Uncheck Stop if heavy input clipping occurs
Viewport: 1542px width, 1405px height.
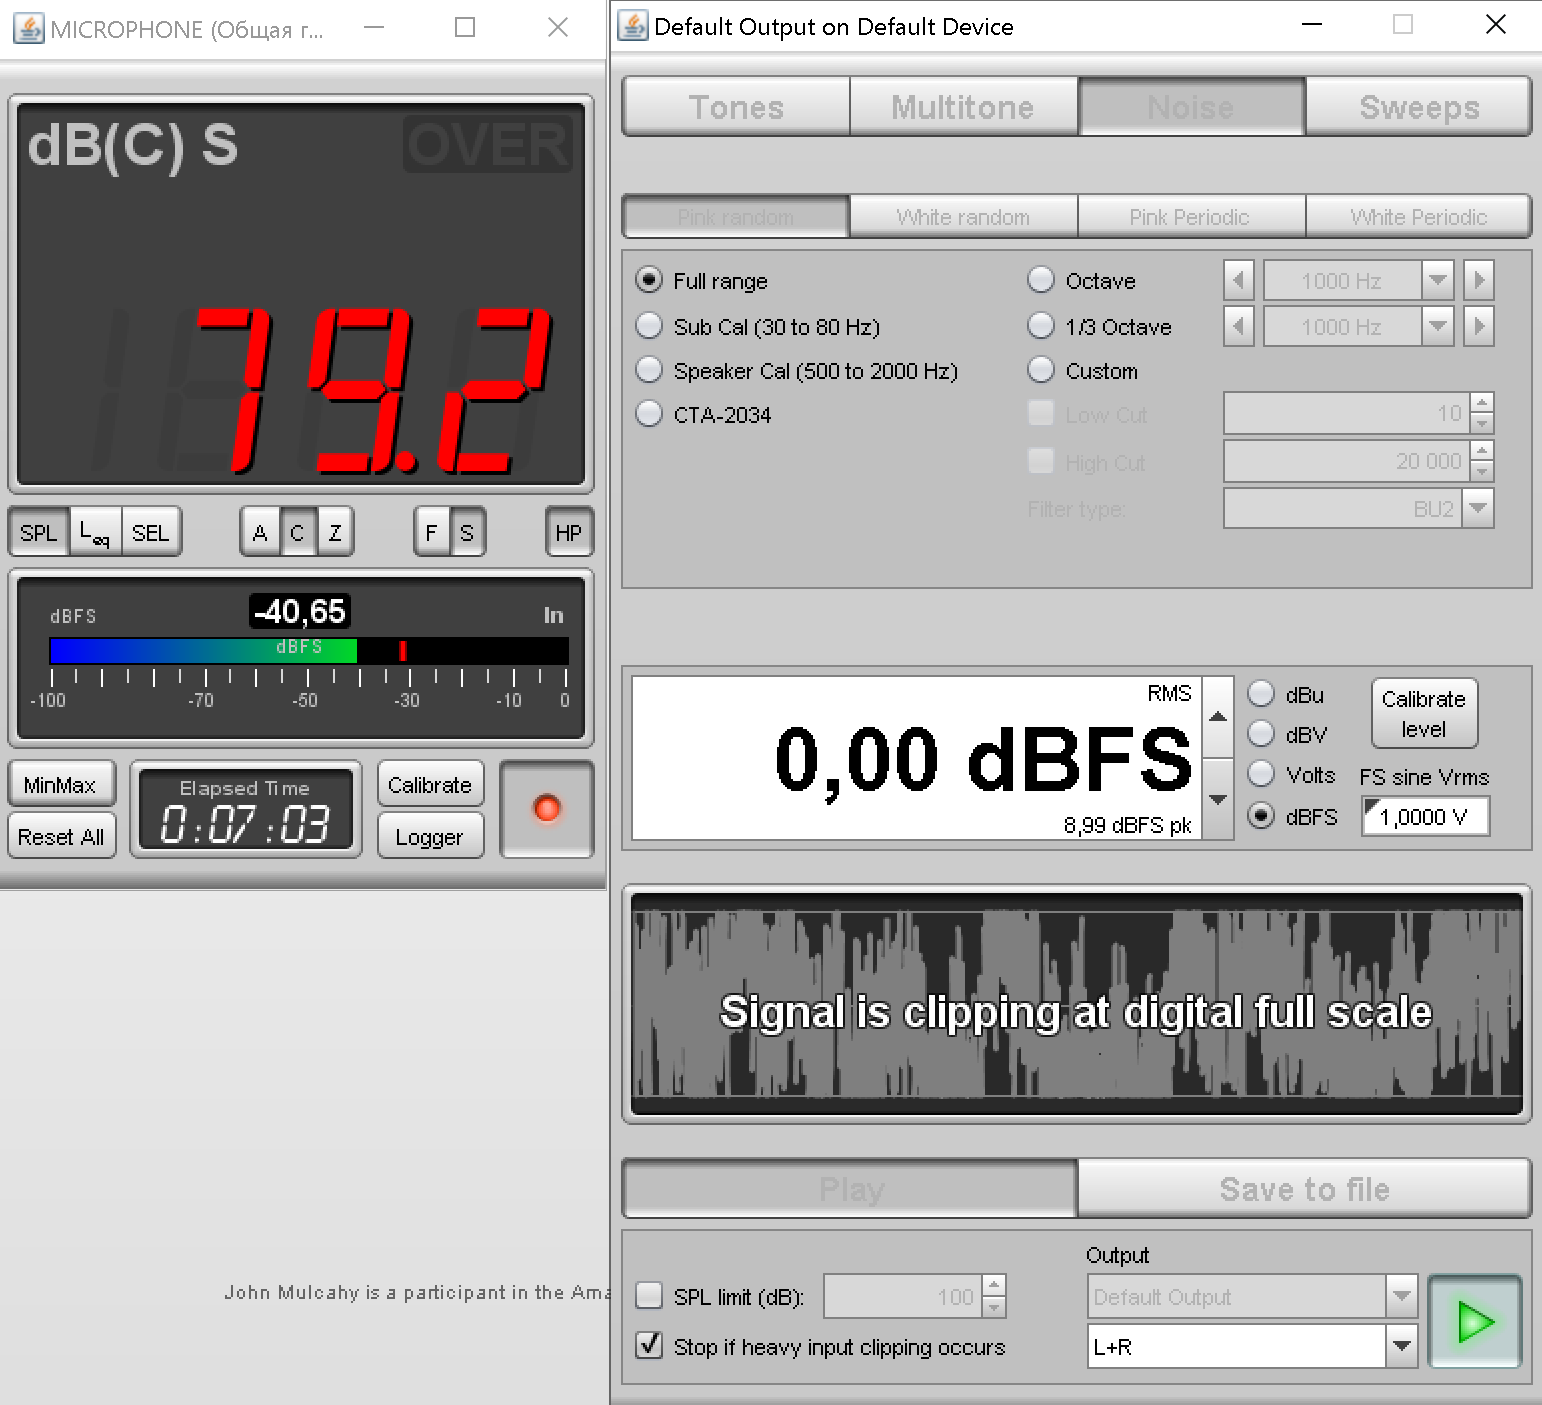pyautogui.click(x=650, y=1345)
